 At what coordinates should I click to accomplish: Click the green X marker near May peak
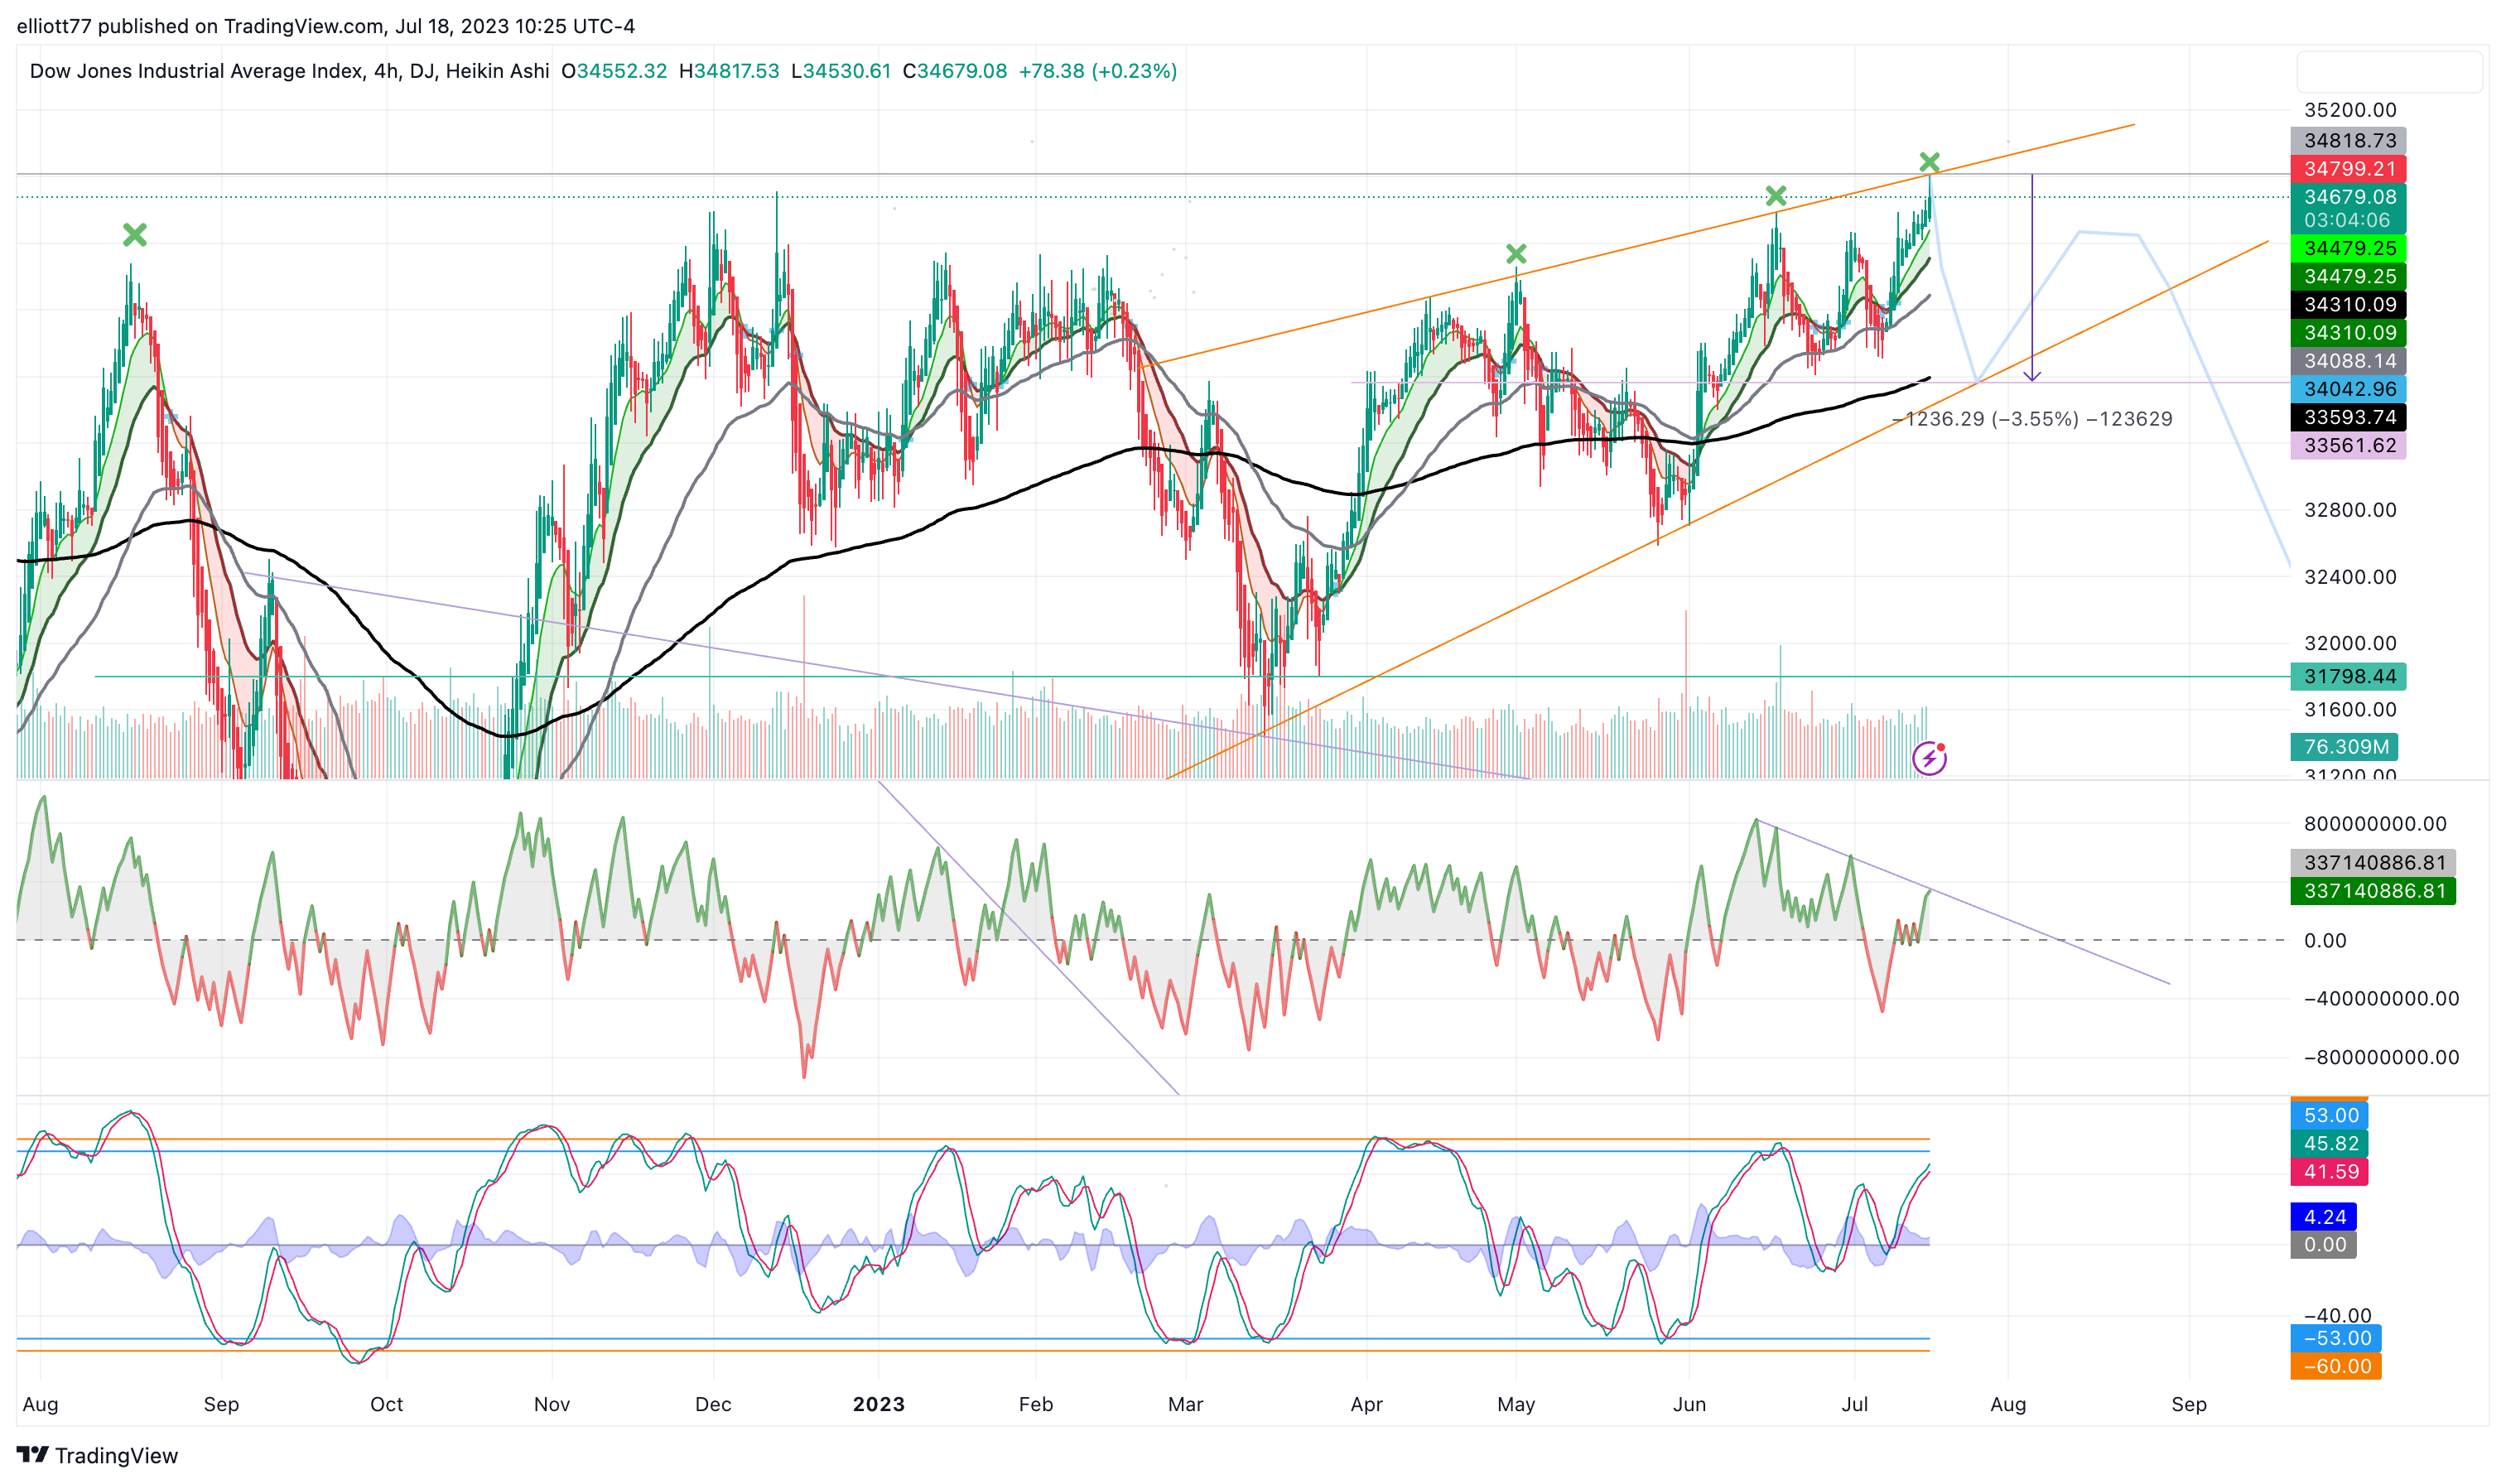[1516, 254]
